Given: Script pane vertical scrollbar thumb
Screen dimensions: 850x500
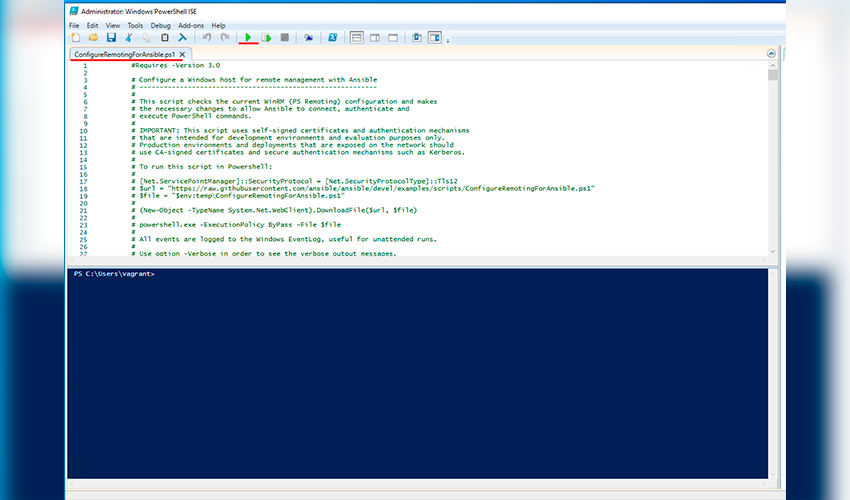Looking at the screenshot, I should click(772, 75).
